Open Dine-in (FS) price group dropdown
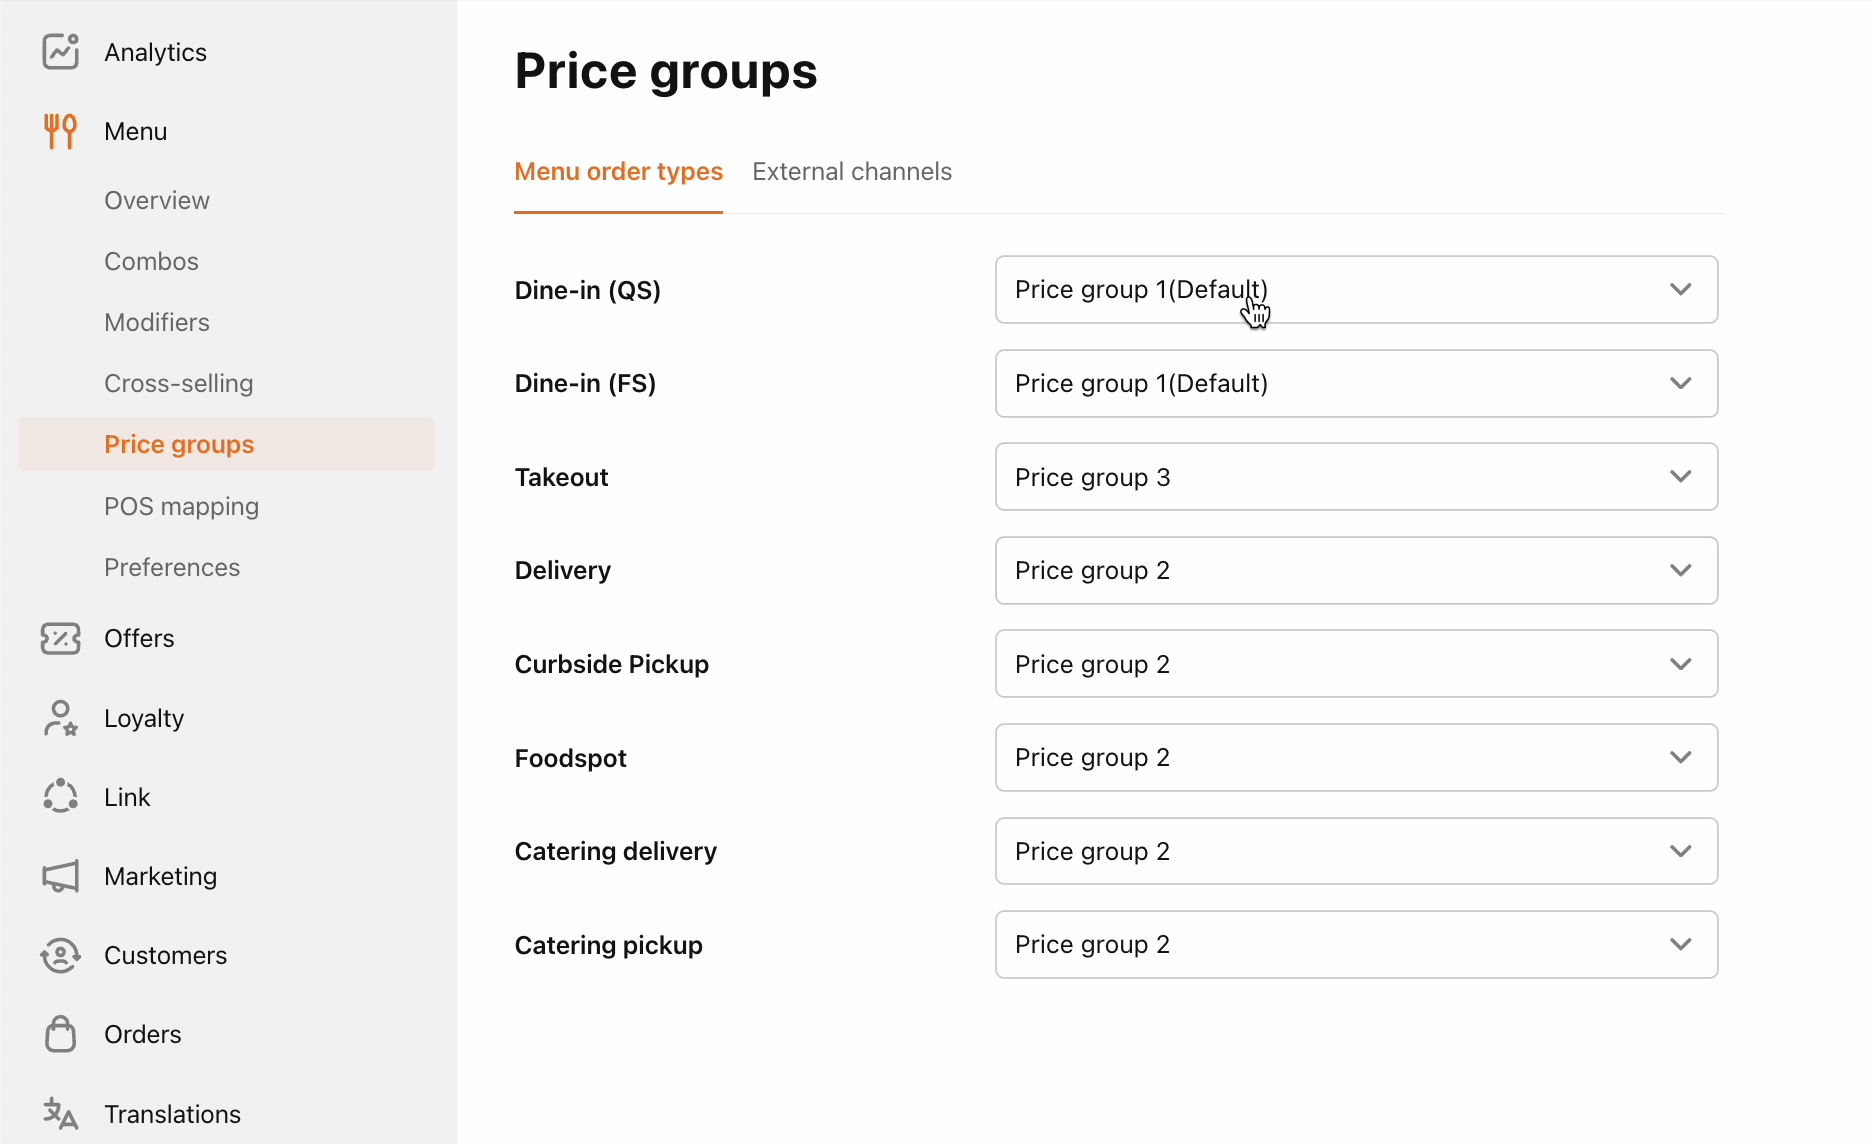The height and width of the screenshot is (1144, 1874). (x=1356, y=383)
